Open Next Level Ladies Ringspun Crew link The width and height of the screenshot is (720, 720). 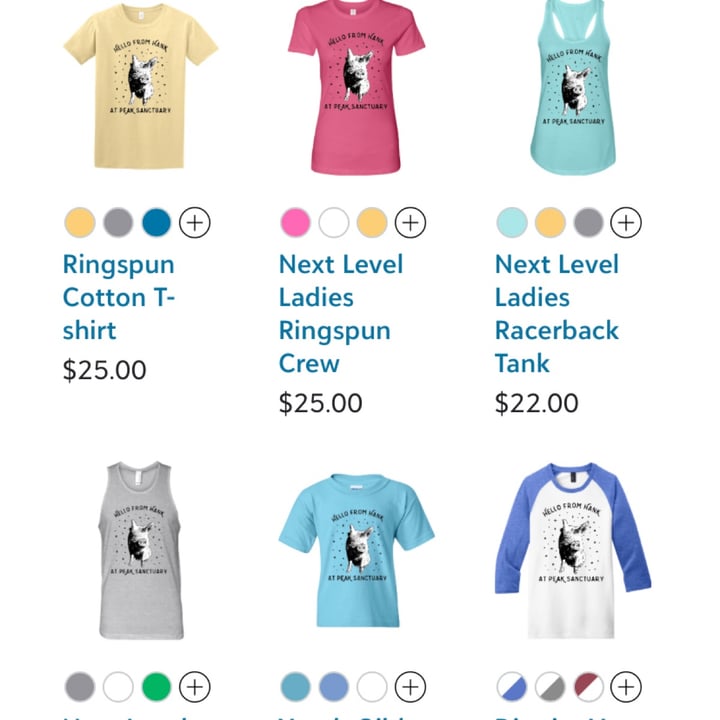pos(341,314)
